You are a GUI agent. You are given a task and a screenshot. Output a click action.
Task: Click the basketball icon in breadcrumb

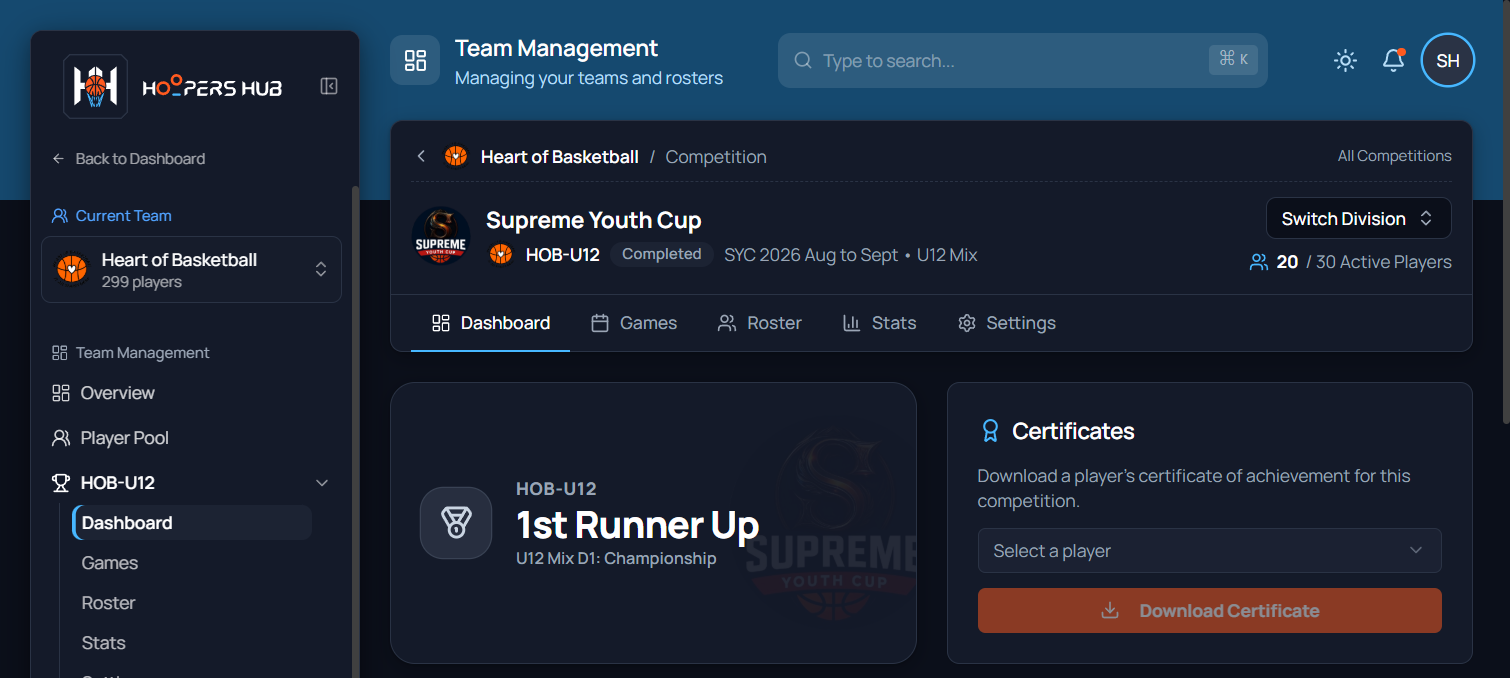click(x=456, y=156)
